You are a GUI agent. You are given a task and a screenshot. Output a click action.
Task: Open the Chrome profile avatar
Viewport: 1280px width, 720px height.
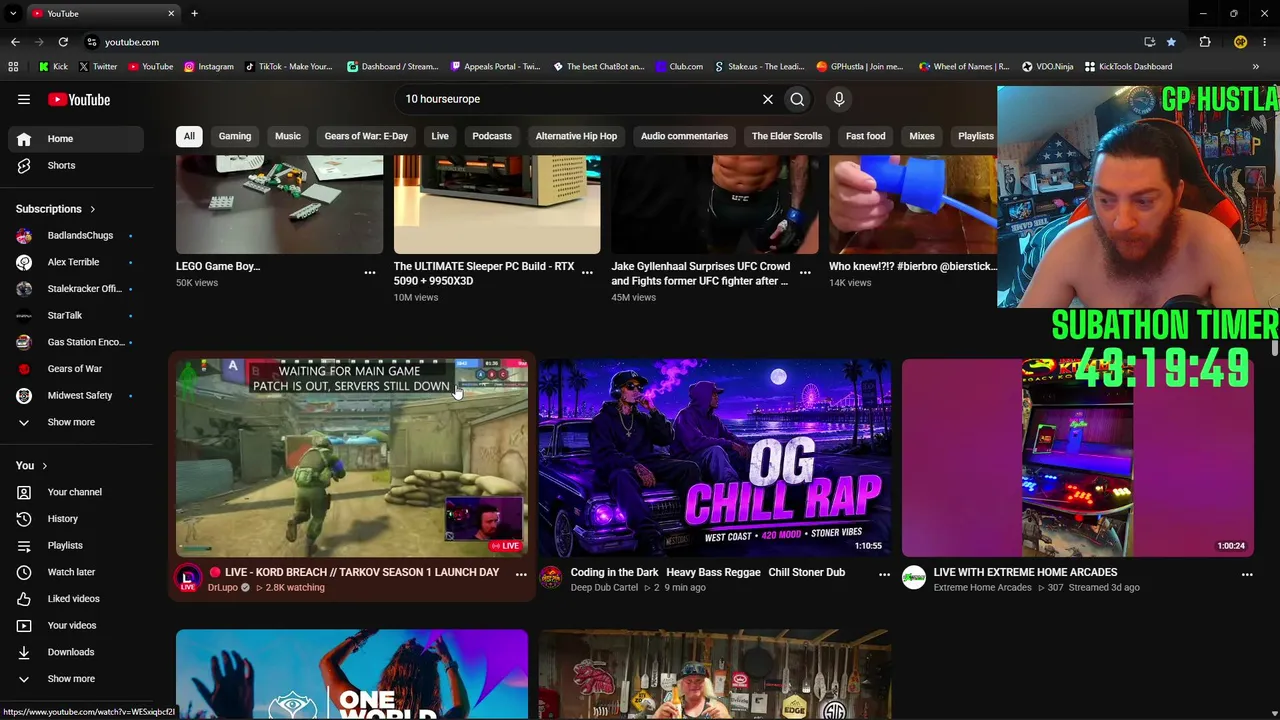click(x=1240, y=42)
